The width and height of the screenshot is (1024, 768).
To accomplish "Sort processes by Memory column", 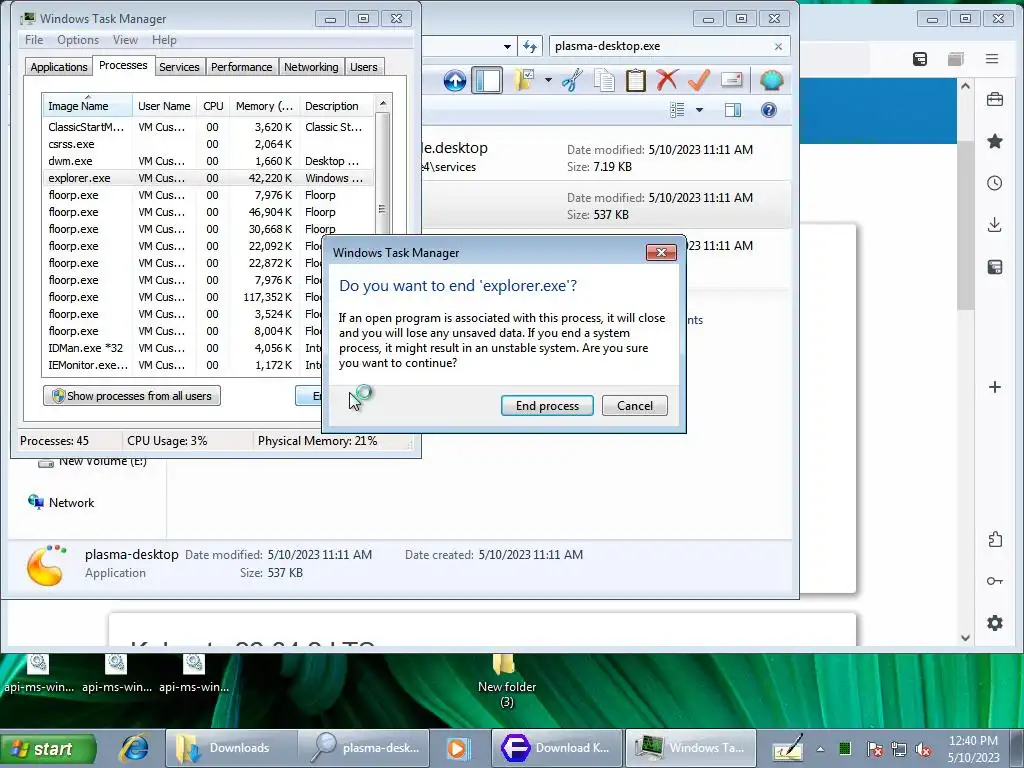I will [264, 106].
